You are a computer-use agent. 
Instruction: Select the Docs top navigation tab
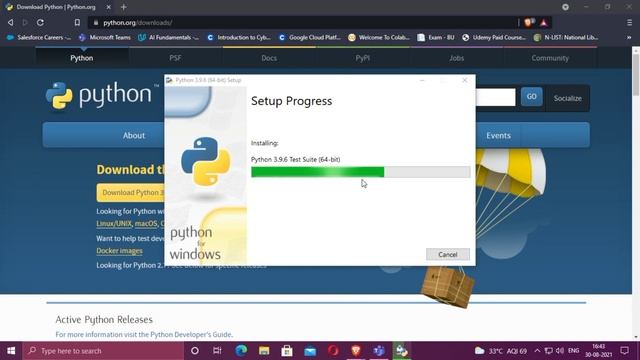tap(269, 58)
